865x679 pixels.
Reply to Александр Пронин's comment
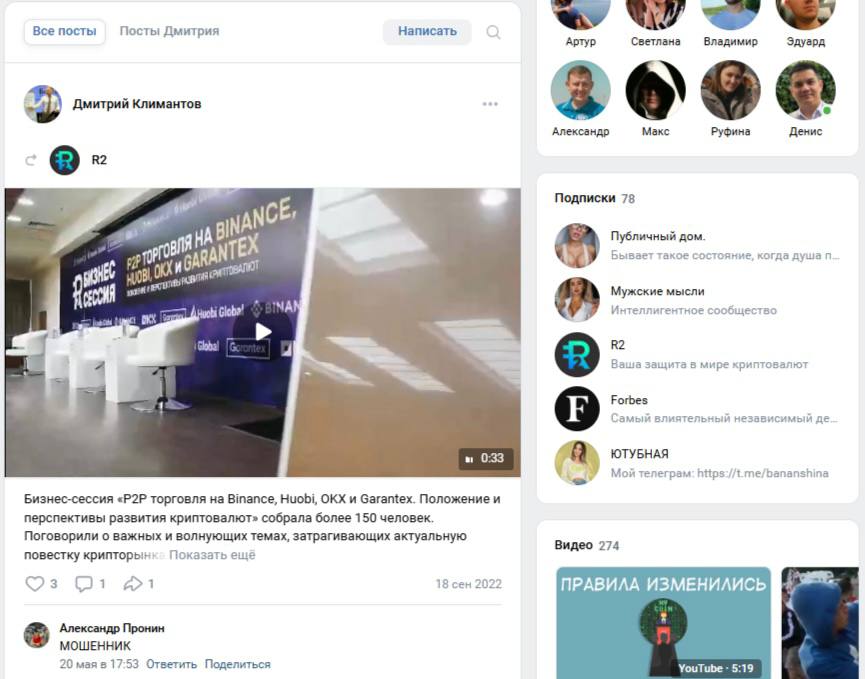(171, 664)
